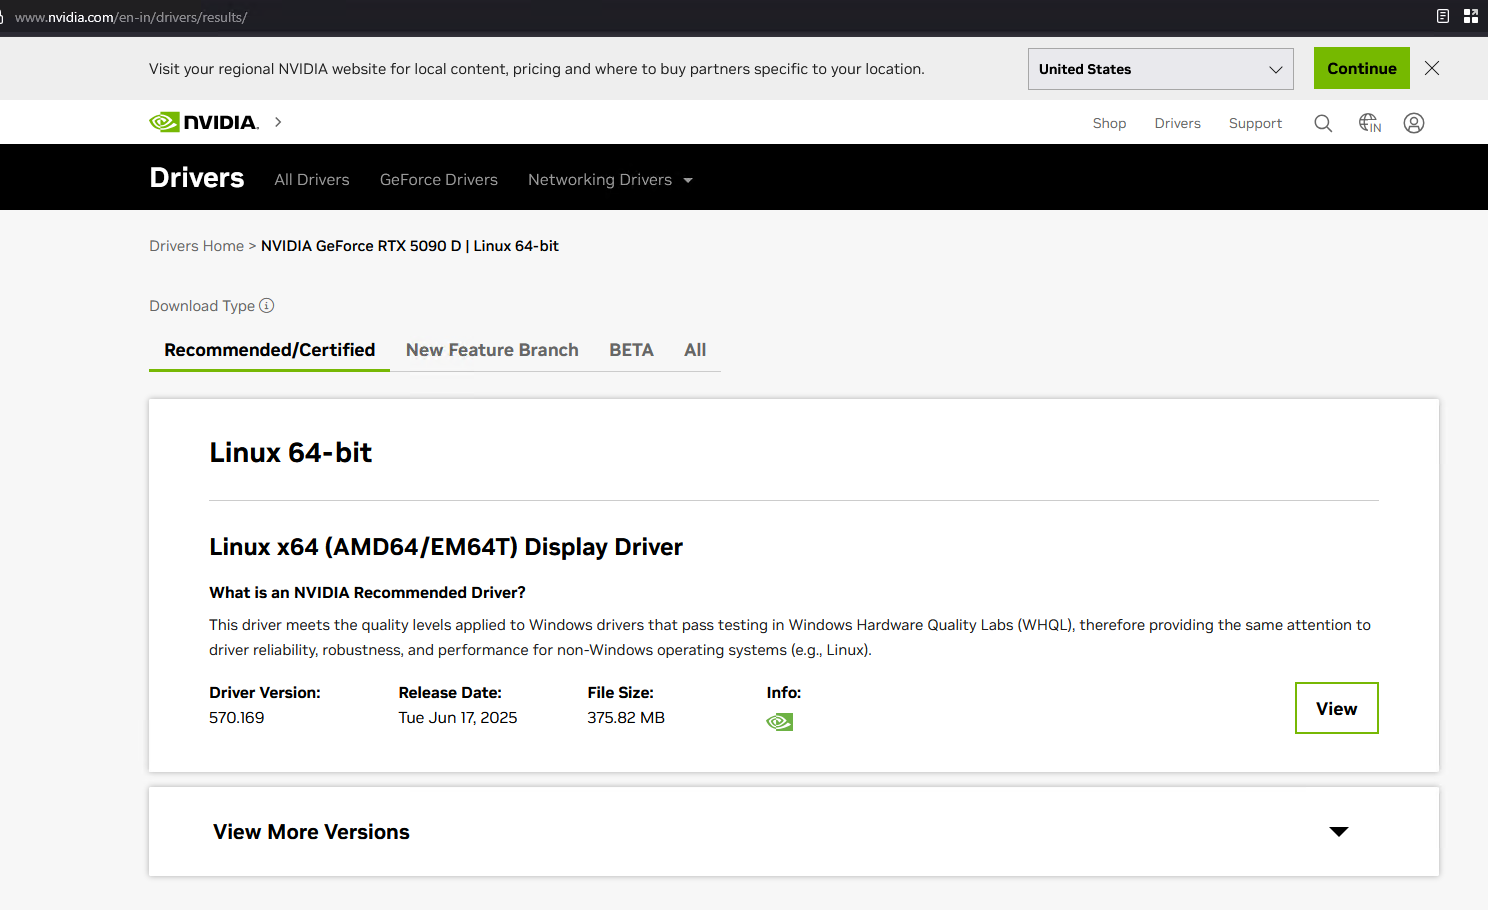The image size is (1488, 910).
Task: Click the Drivers Home breadcrumb
Action: pyautogui.click(x=197, y=246)
